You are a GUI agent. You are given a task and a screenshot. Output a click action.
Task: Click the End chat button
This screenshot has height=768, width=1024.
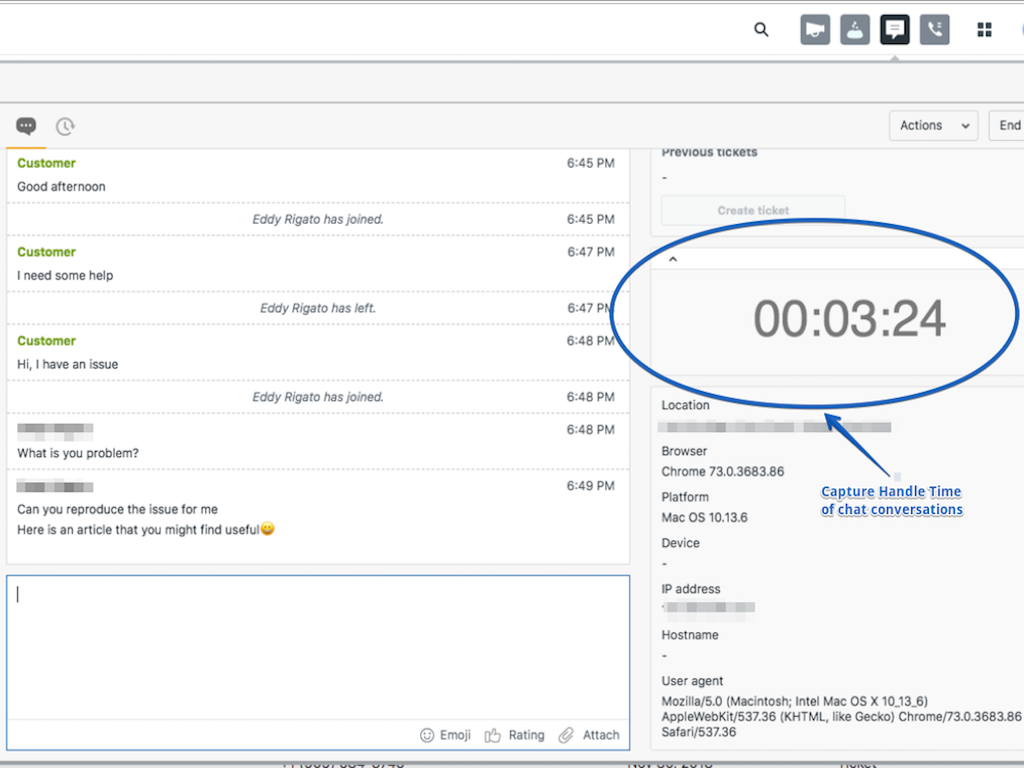[x=1008, y=126]
